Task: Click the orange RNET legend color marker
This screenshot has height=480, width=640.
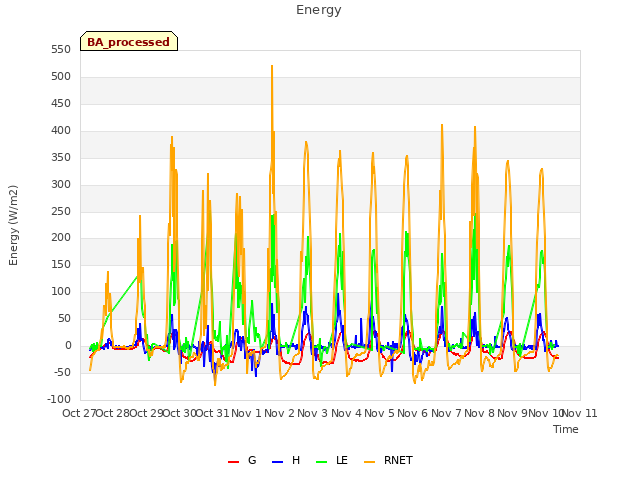Action: pyautogui.click(x=369, y=462)
